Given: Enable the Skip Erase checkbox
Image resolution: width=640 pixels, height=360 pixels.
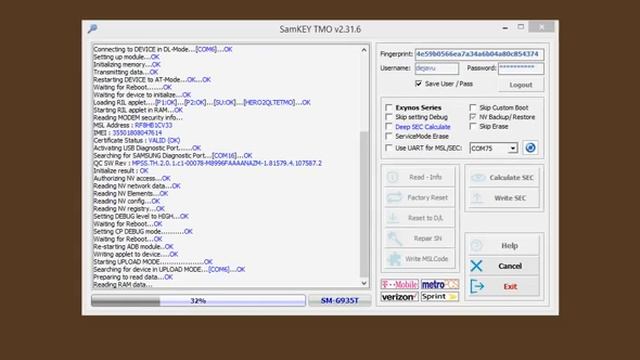Looking at the screenshot, I should 473,127.
